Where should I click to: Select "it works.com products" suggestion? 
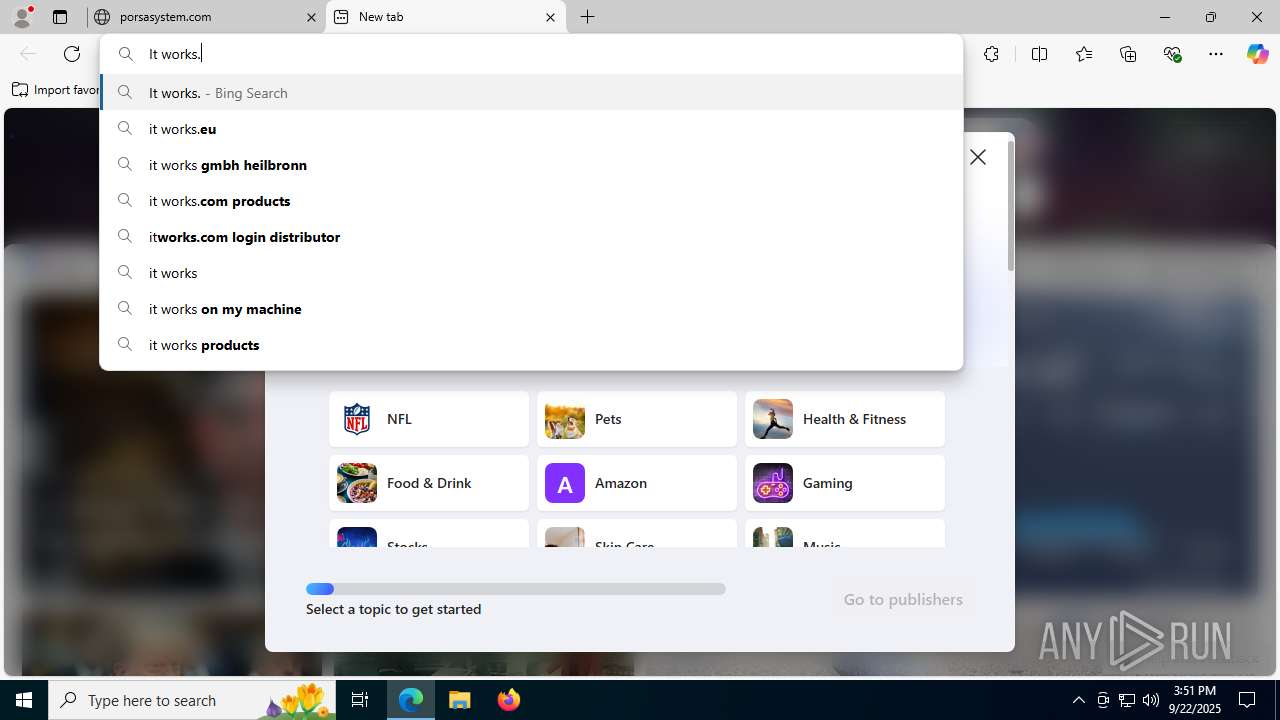pyautogui.click(x=531, y=201)
